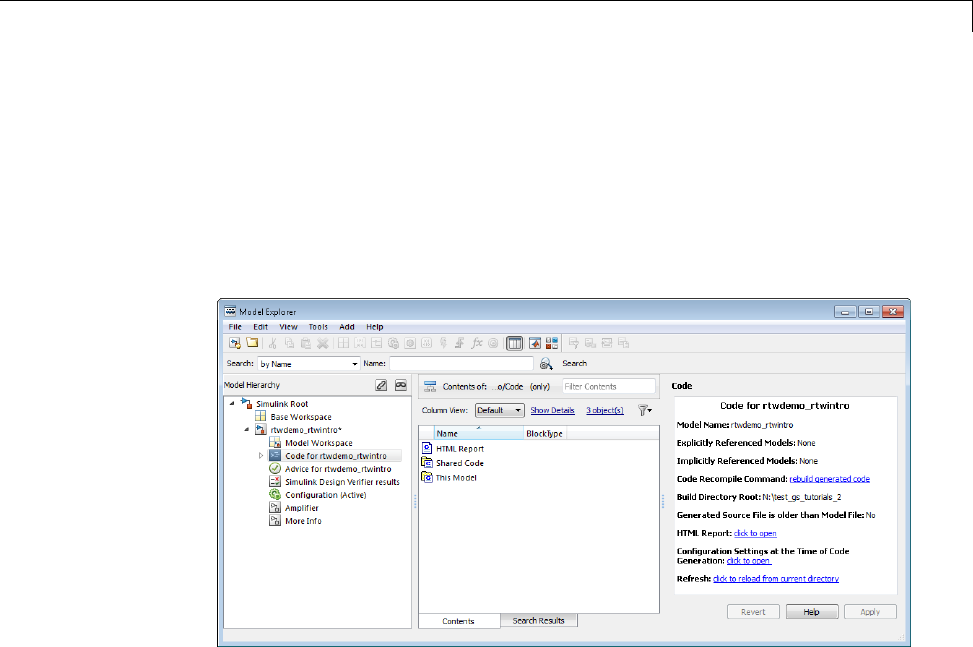
Task: Select Model Workspace text in the hierarchy
Action: coord(319,443)
